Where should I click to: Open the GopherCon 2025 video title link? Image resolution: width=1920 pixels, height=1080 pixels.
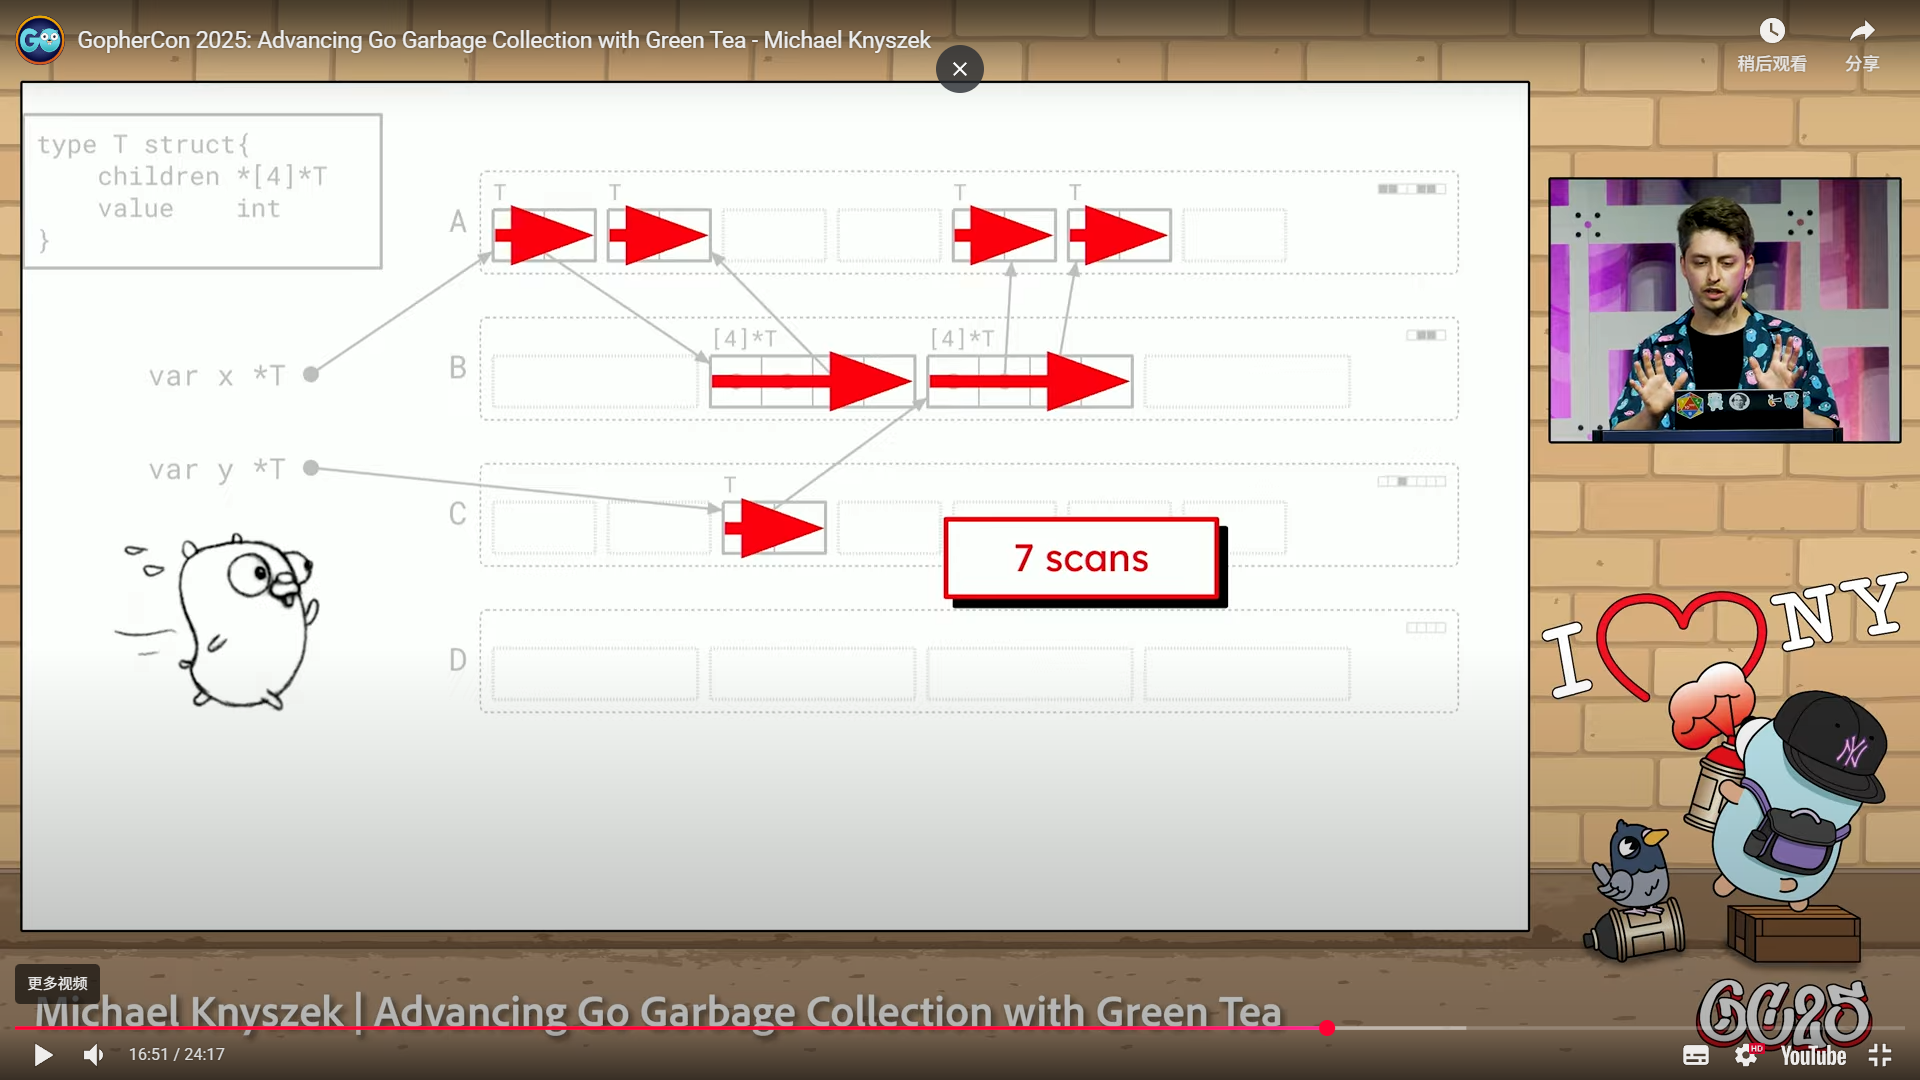(x=504, y=40)
